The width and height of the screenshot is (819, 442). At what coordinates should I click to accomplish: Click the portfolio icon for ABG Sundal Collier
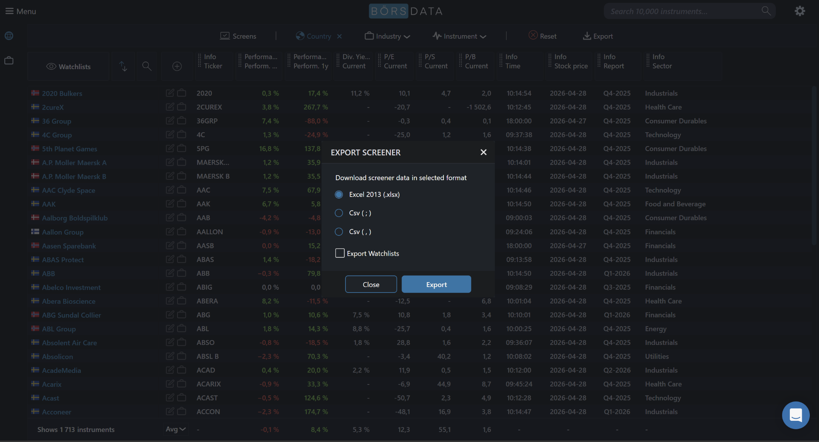pyautogui.click(x=181, y=315)
